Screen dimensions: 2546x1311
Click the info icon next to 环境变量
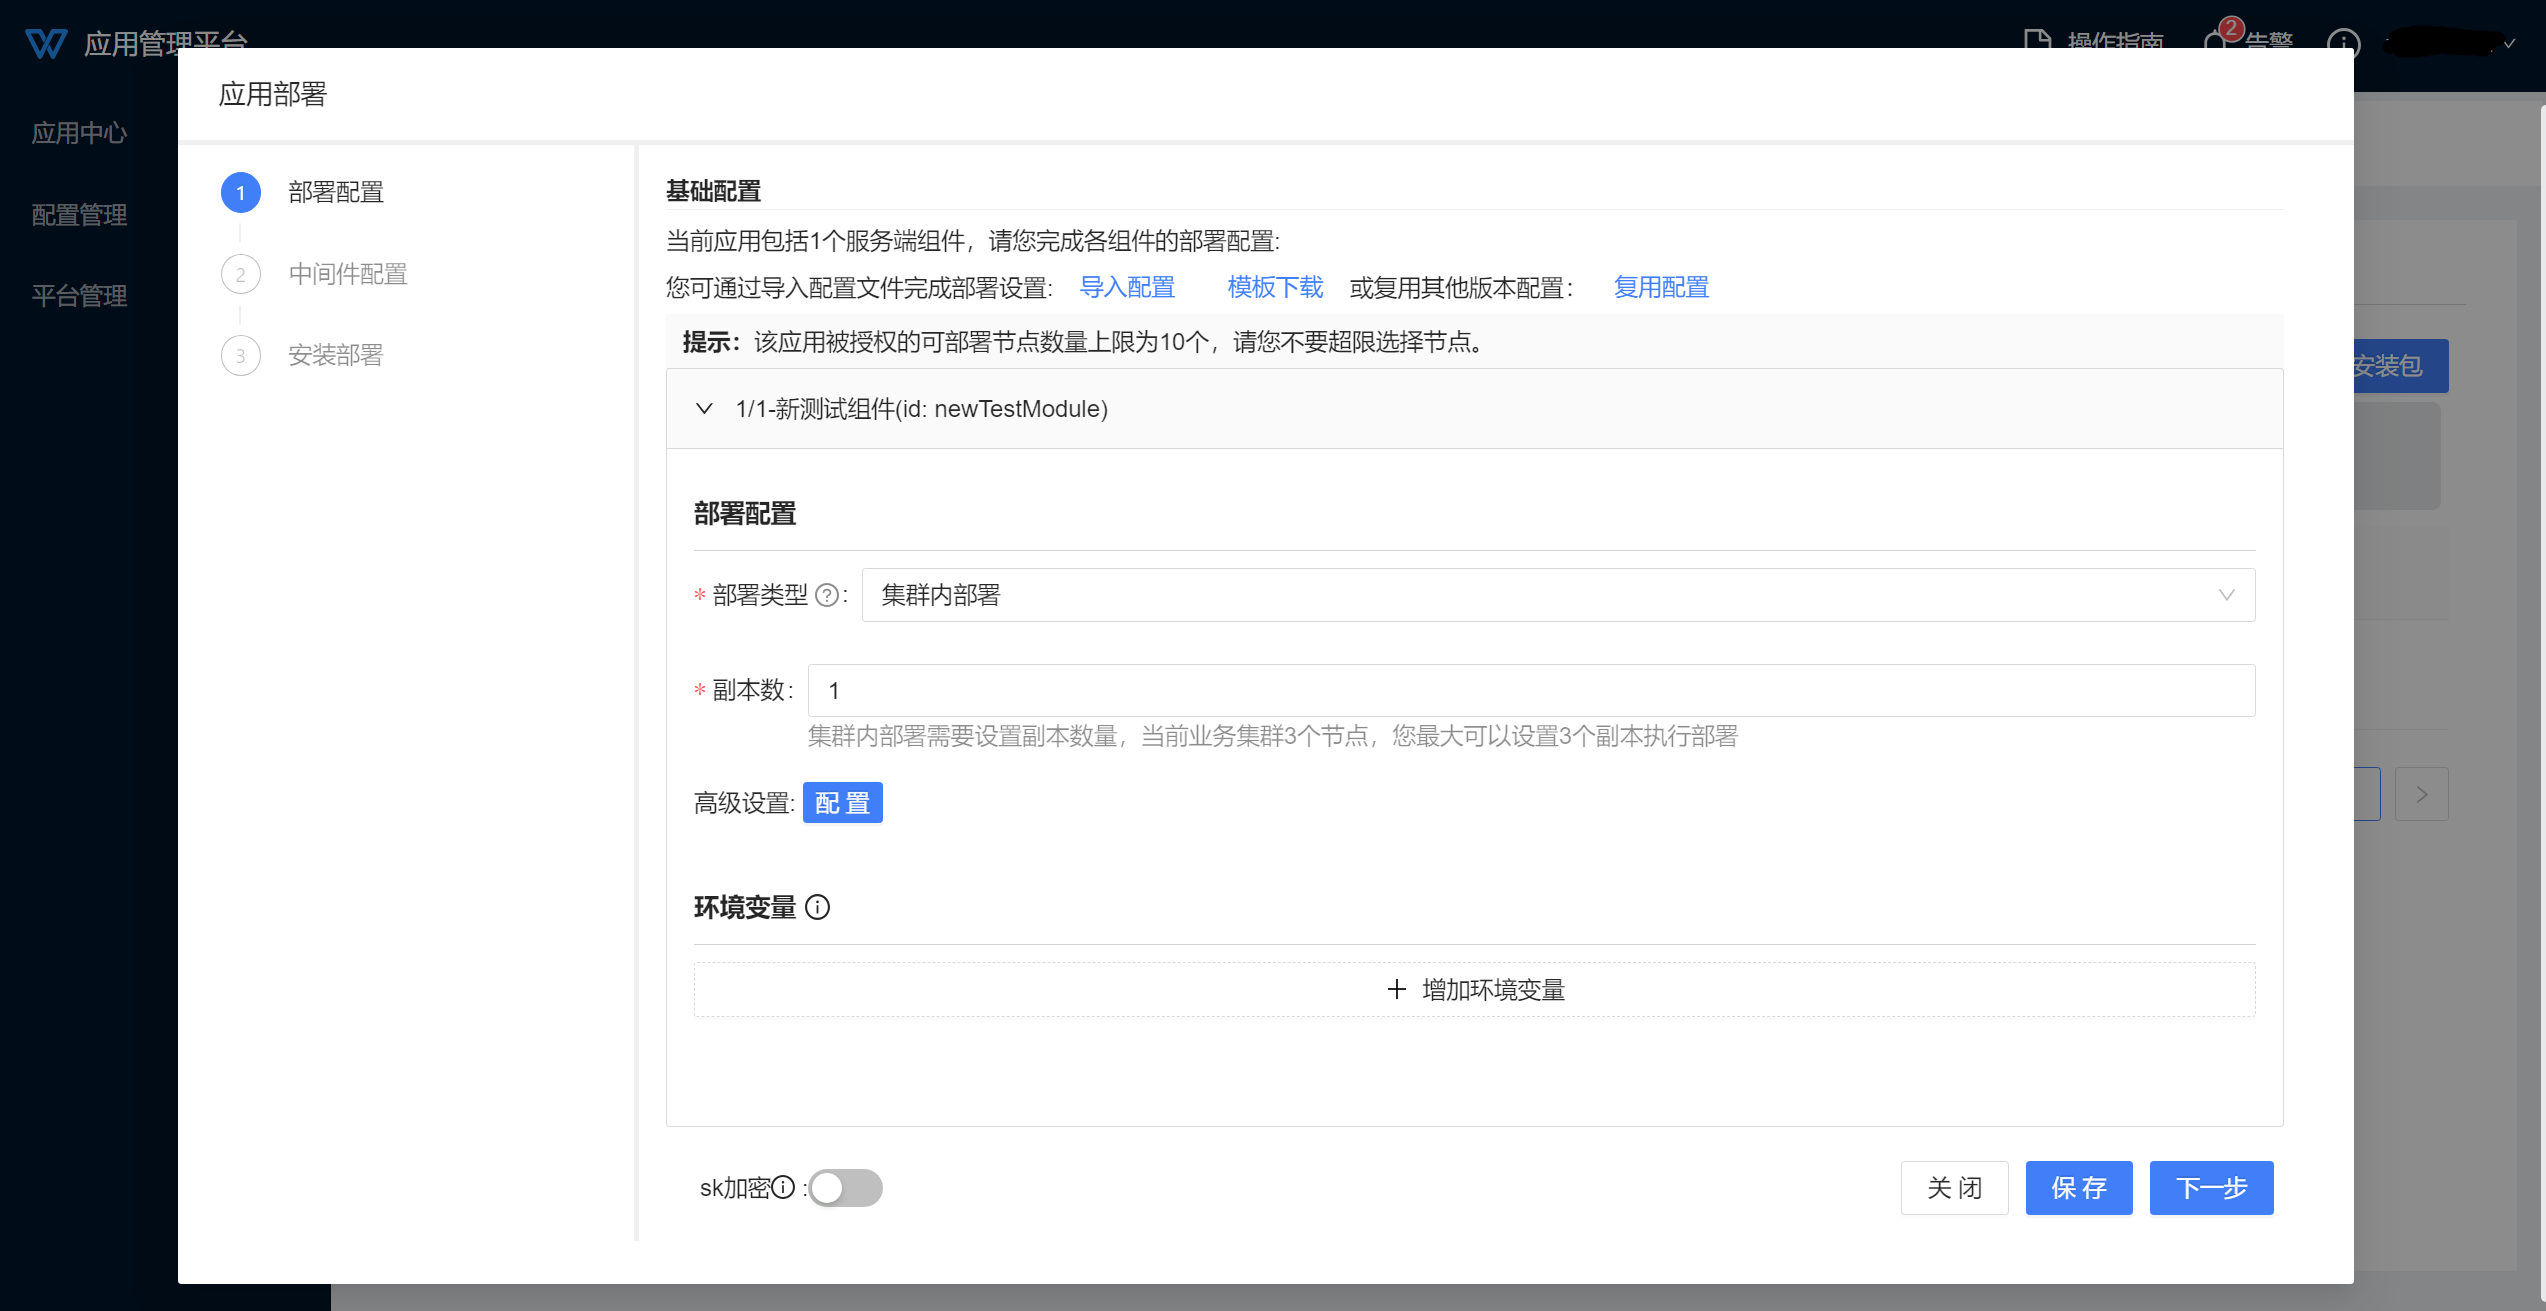(817, 907)
